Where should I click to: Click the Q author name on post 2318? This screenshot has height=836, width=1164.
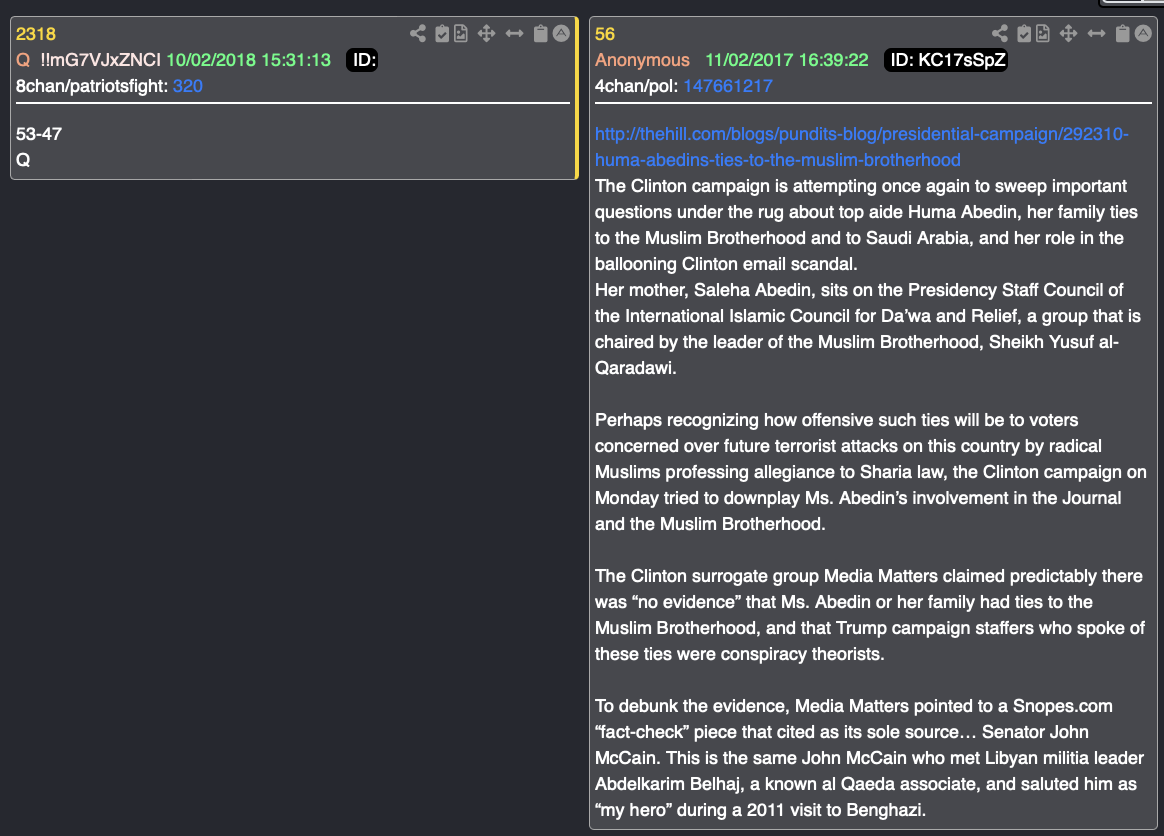click(x=23, y=60)
